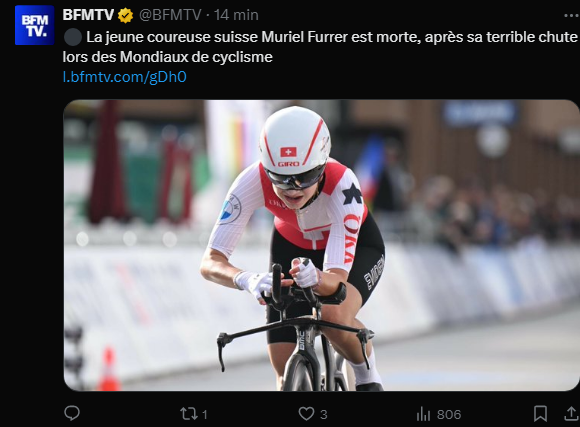580x427 pixels.
Task: Click the "Mondiaux de cyclisme" second text line
Action: 168,57
